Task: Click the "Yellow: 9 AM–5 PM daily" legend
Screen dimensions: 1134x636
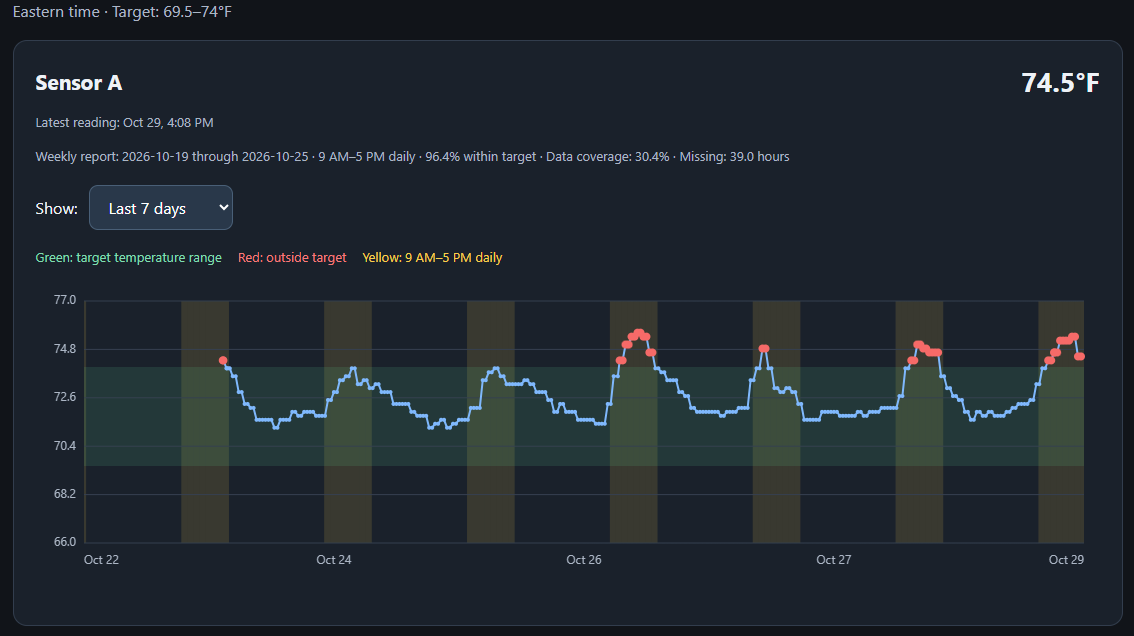Action: (x=432, y=258)
